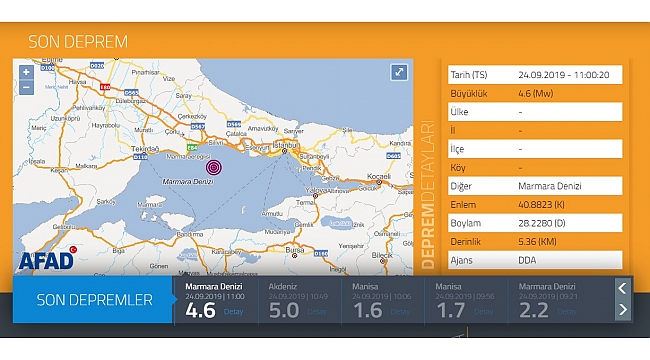
Task: Click the Ajans value DDA
Action: [527, 260]
